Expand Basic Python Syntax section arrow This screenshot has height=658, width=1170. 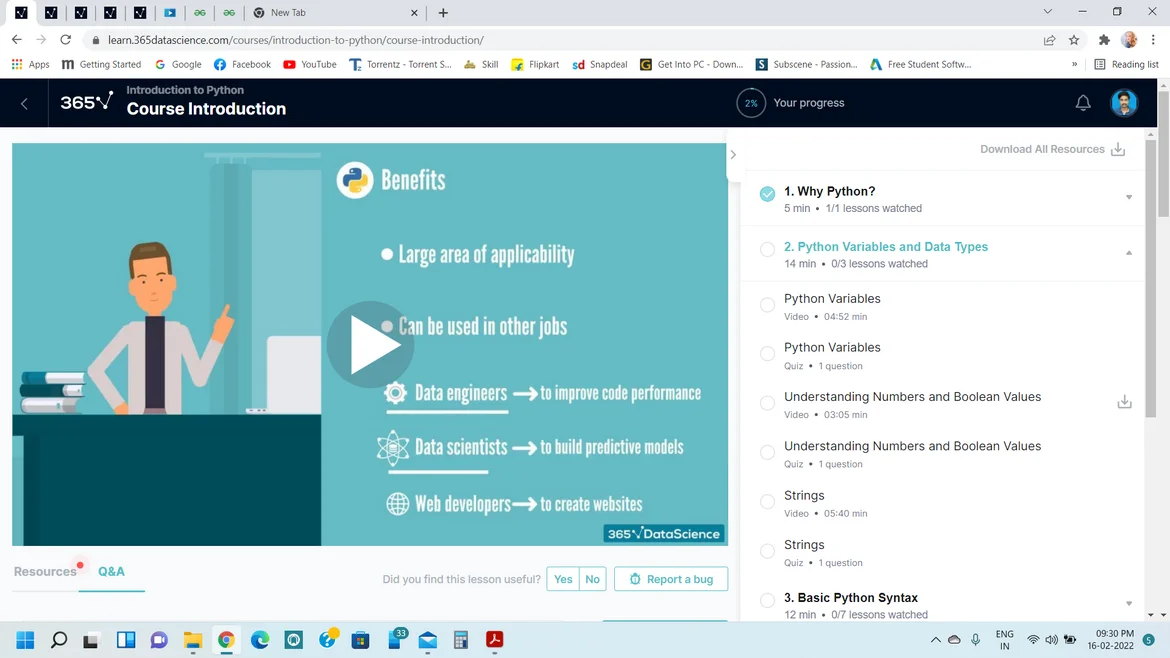tap(1129, 604)
